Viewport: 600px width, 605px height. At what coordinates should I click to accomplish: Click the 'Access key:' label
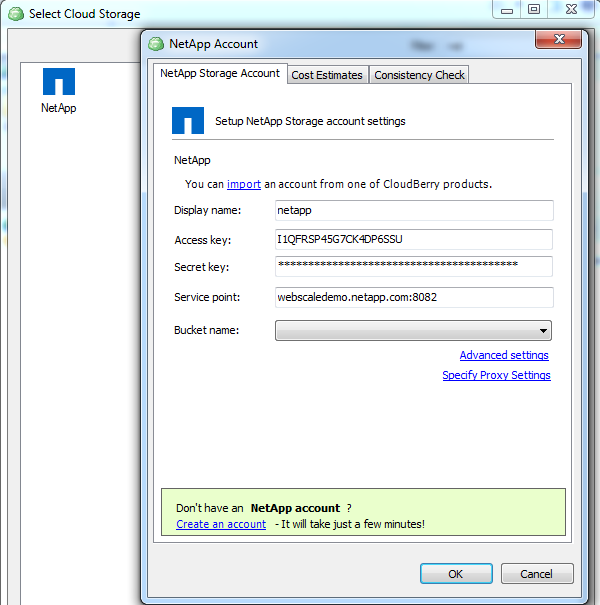[203, 240]
